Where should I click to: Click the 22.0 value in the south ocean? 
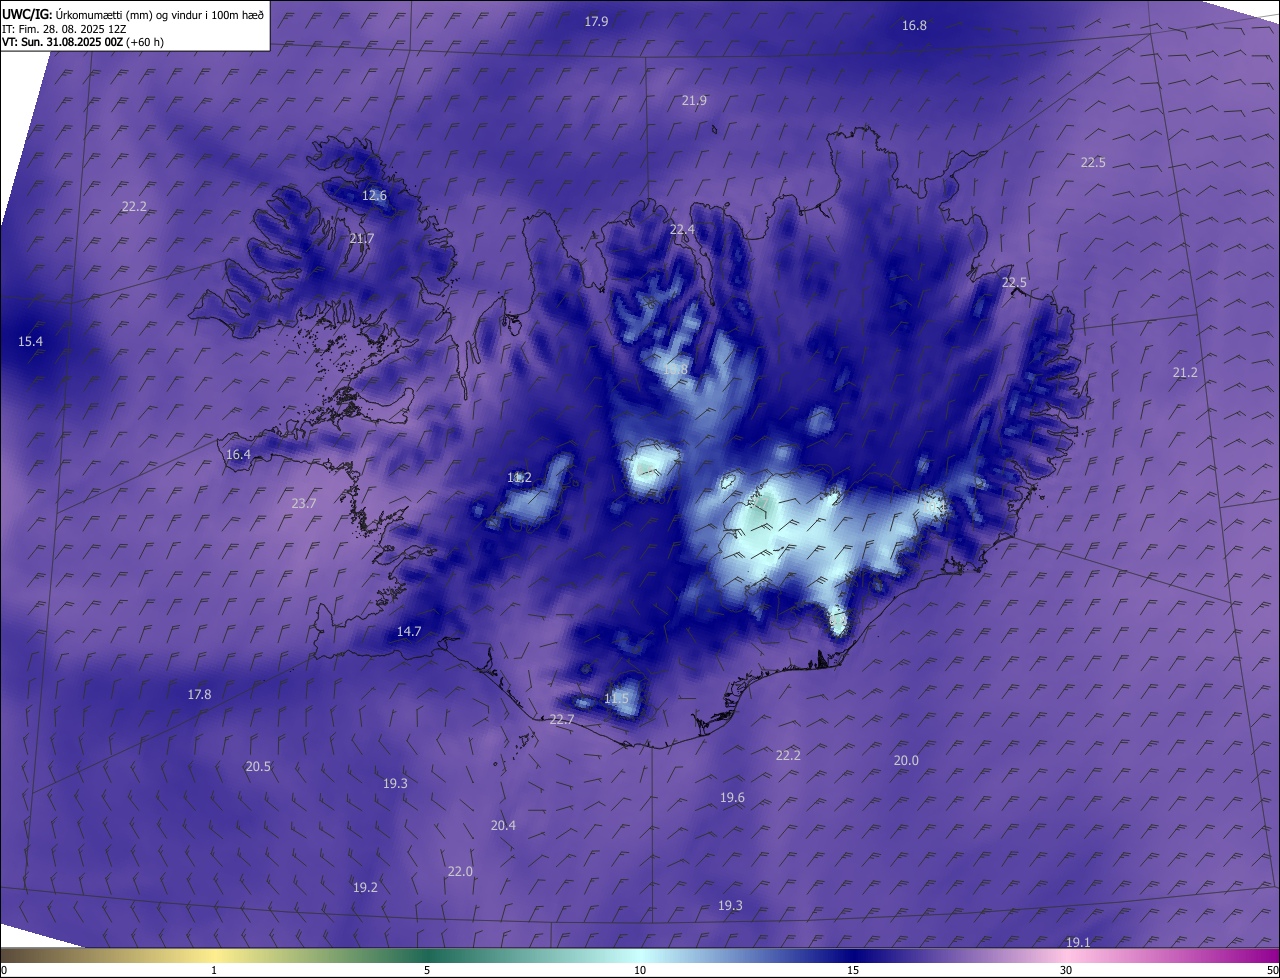click(460, 872)
